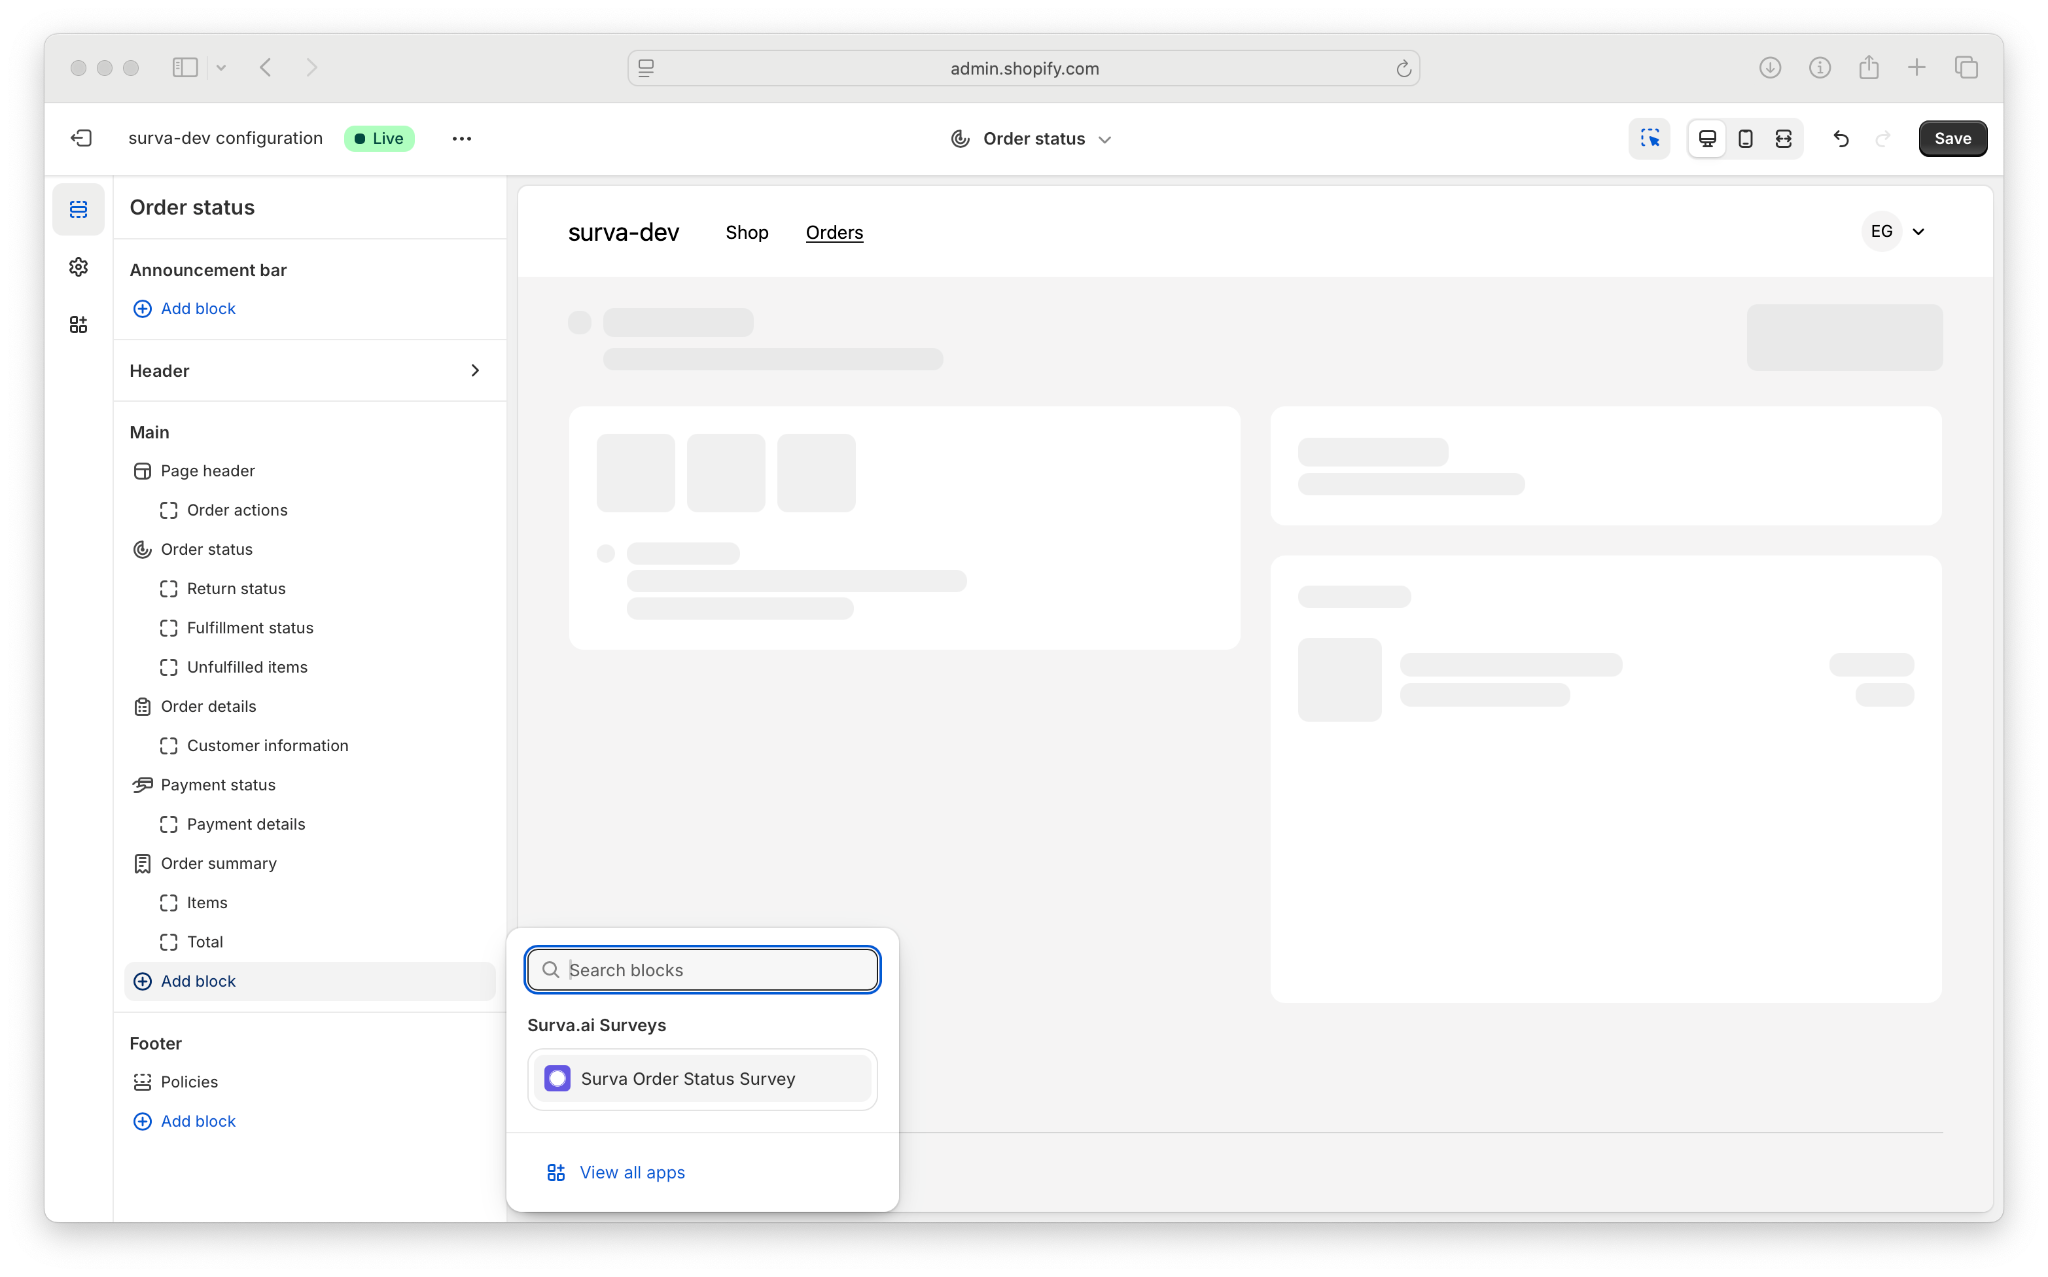Open the Apps sidebar icon
This screenshot has width=2048, height=1277.
[79, 325]
